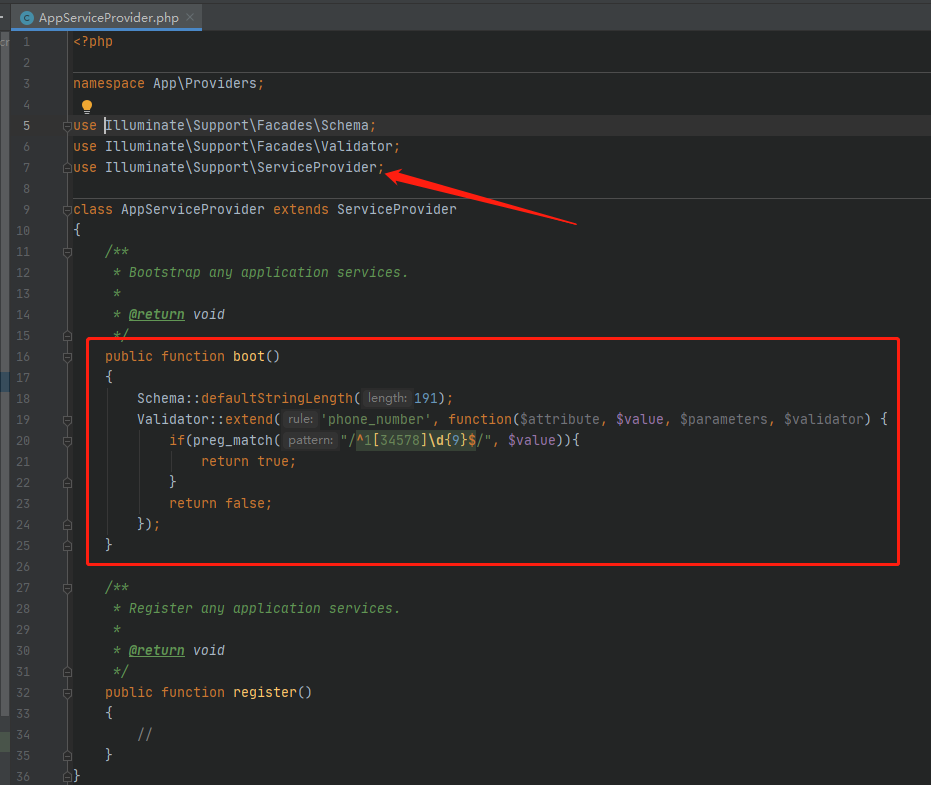The image size is (931, 785).
Task: Click the fold end marker at line 15
Action: pyautogui.click(x=67, y=336)
